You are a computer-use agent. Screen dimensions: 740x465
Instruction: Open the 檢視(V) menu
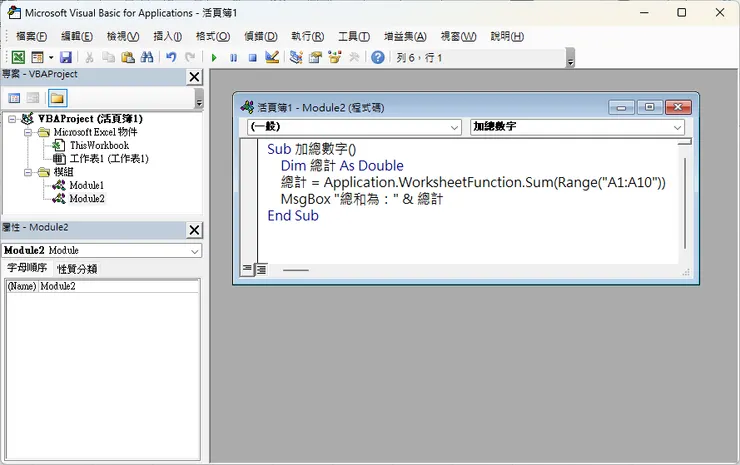[123, 36]
